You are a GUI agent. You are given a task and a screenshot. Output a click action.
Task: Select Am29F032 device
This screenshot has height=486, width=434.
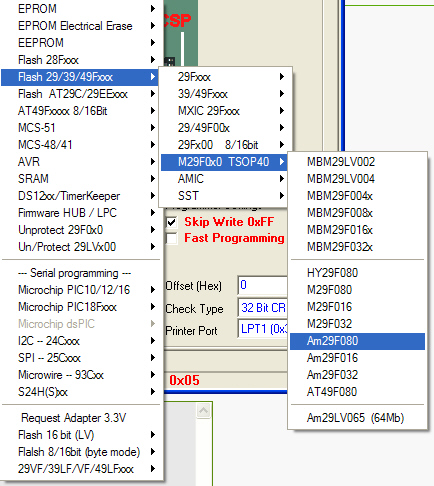click(357, 375)
